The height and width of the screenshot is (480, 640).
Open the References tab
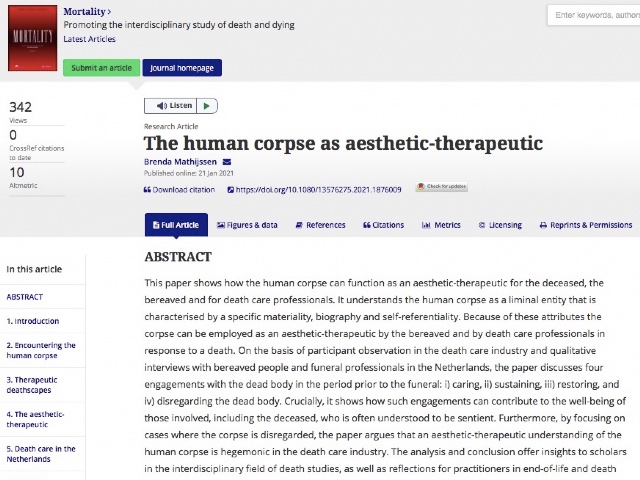(319, 225)
